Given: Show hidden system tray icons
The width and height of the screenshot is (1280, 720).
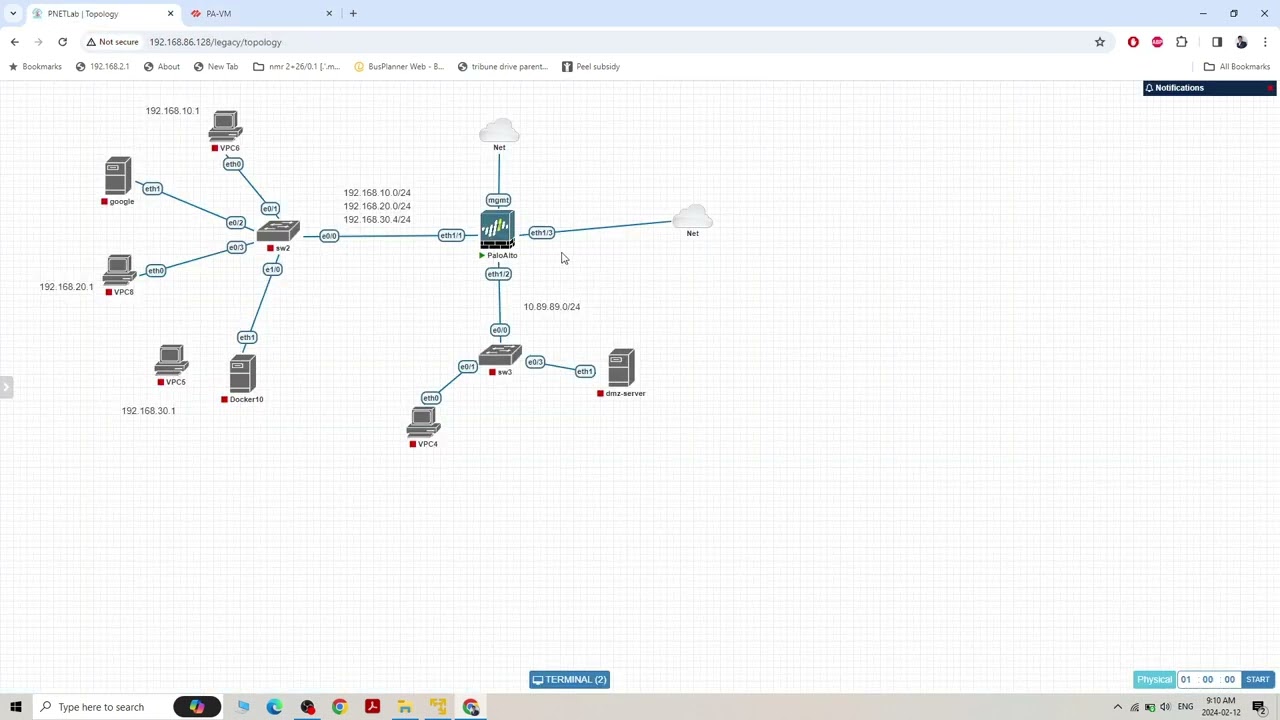Looking at the screenshot, I should [1118, 707].
